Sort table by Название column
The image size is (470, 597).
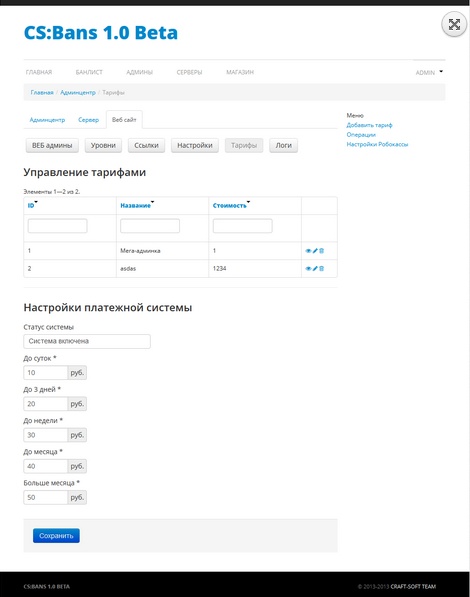136,206
